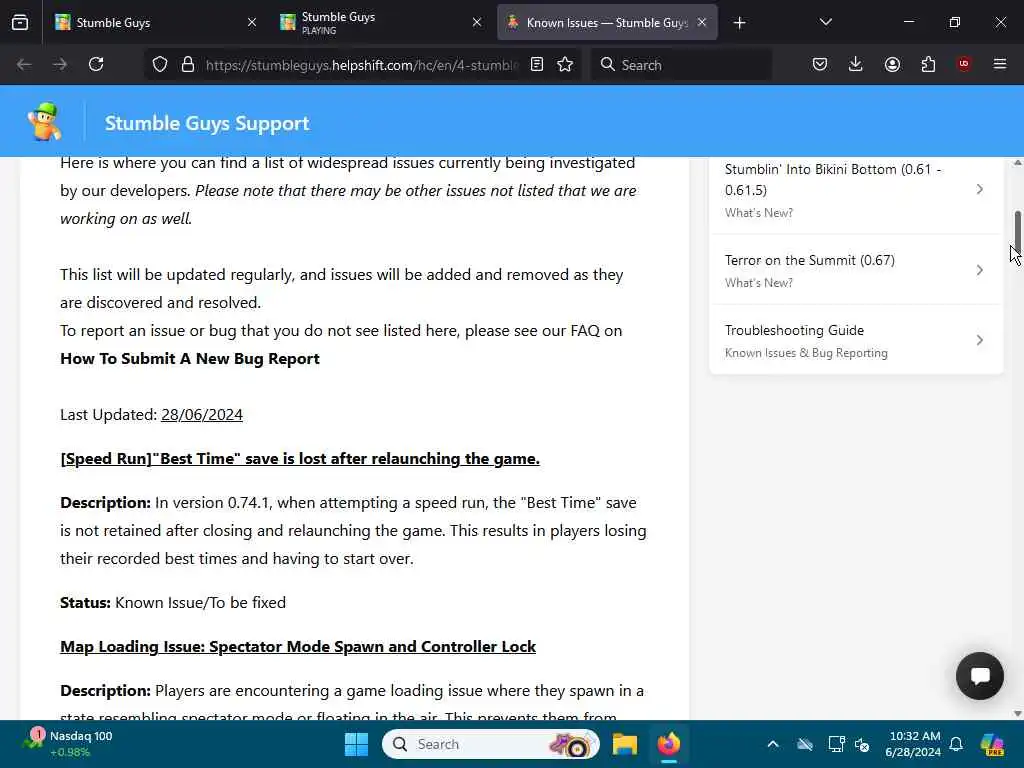Open the Save to Pocket icon
Viewport: 1024px width, 768px height.
tap(820, 64)
